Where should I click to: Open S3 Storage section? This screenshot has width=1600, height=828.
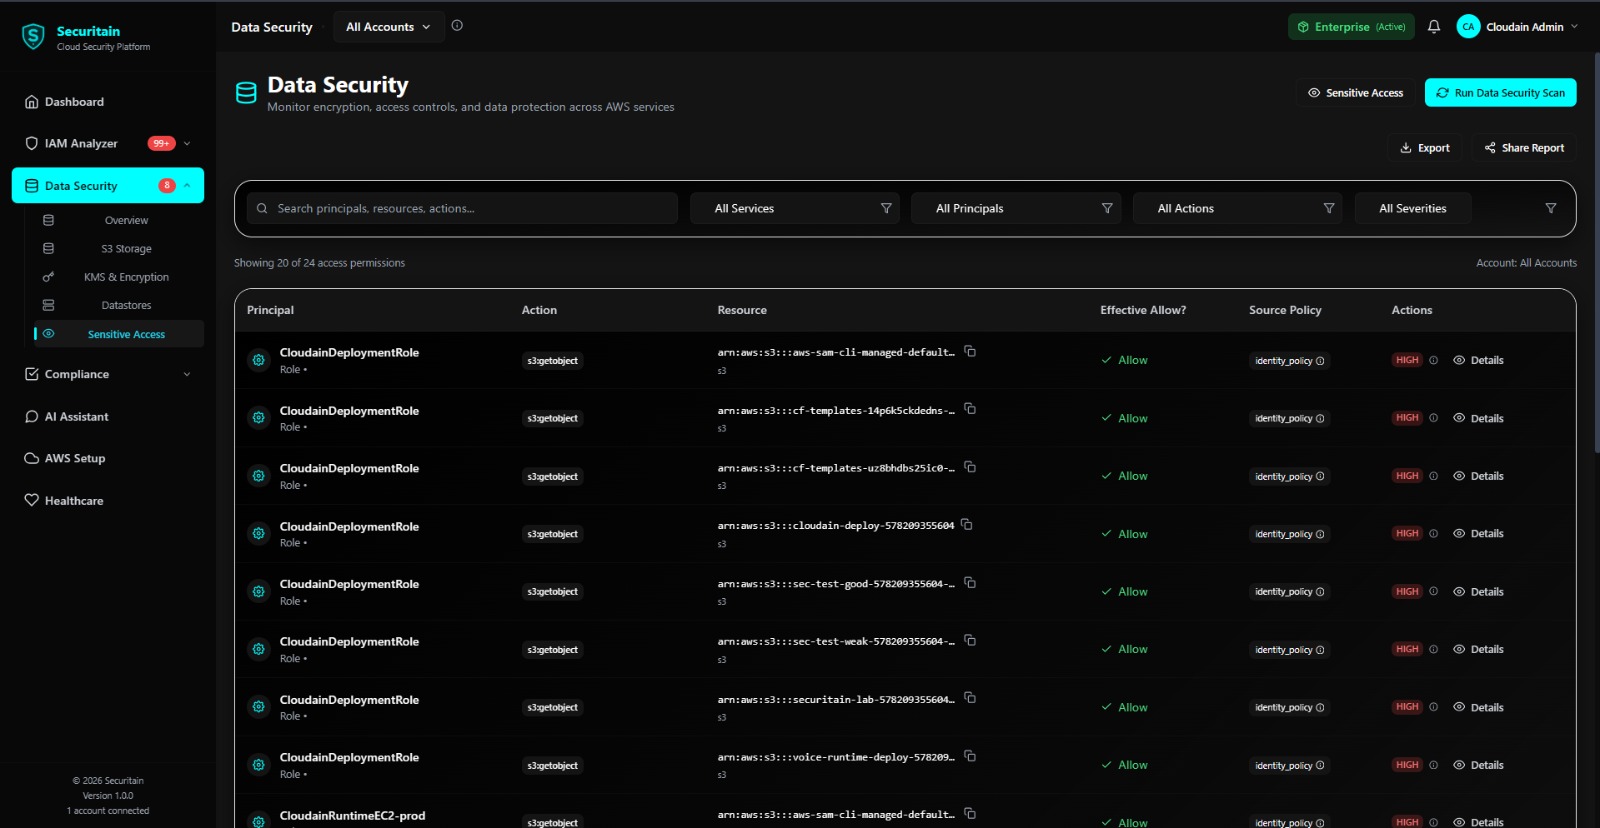126,249
